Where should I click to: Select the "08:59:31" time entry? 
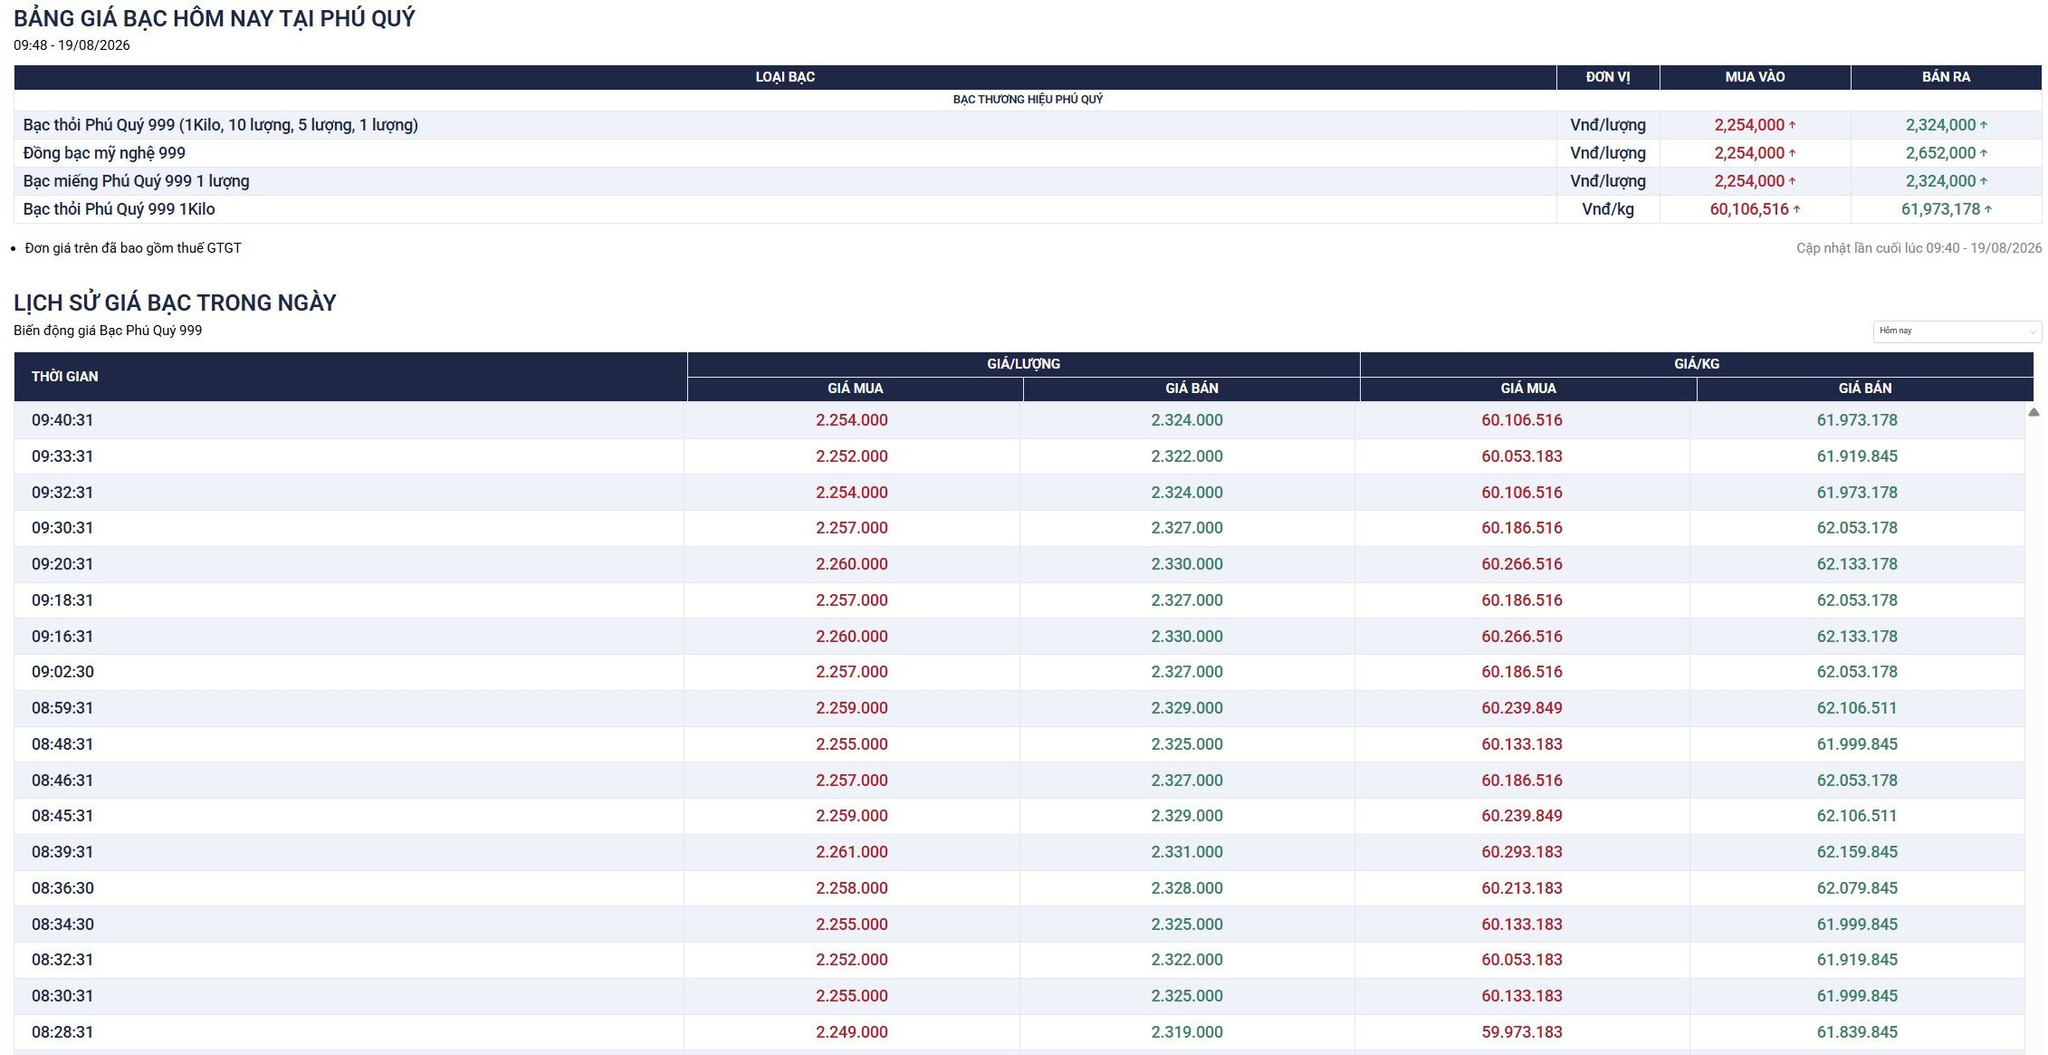pos(62,708)
